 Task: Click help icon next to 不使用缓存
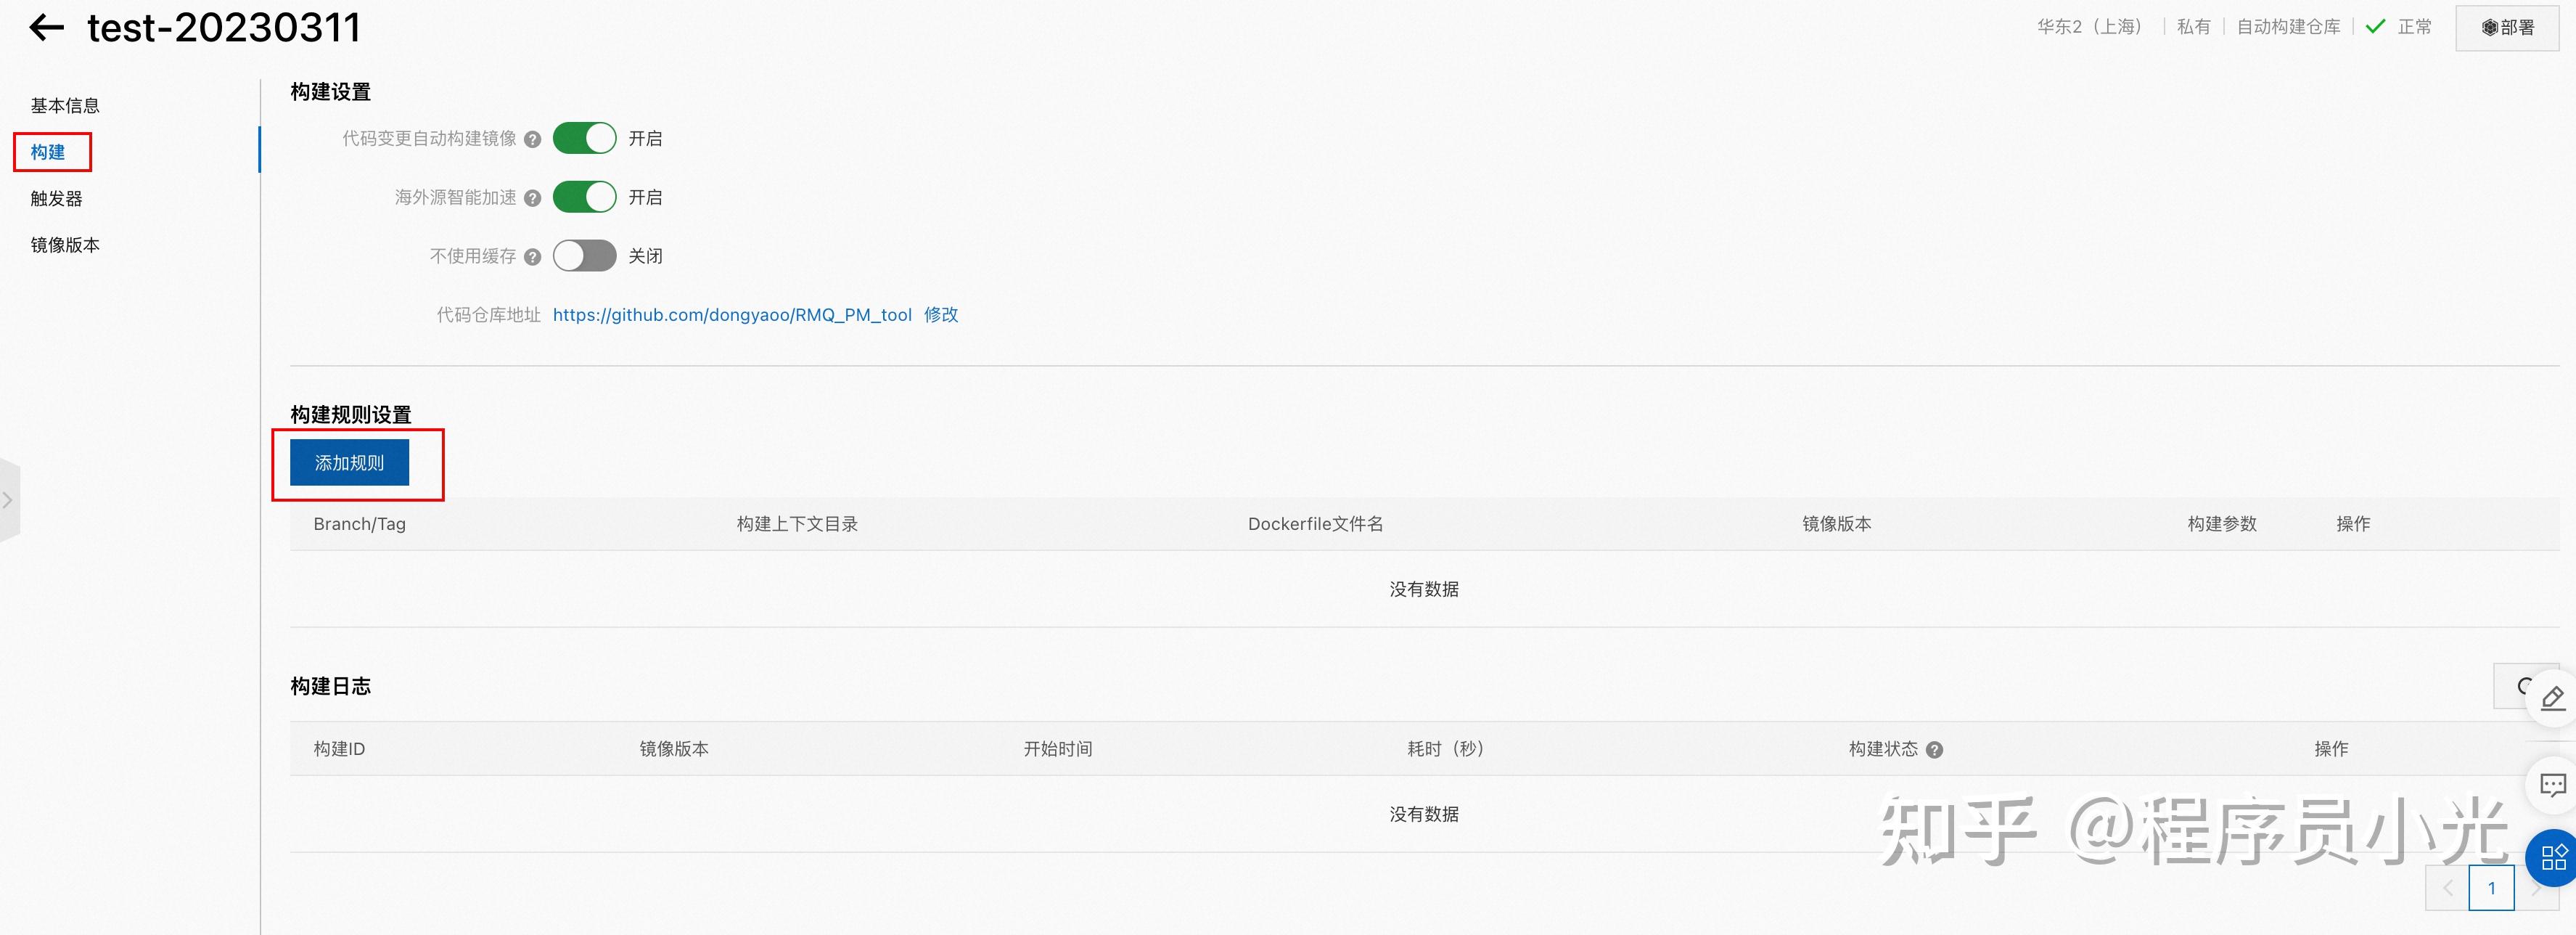tap(533, 257)
